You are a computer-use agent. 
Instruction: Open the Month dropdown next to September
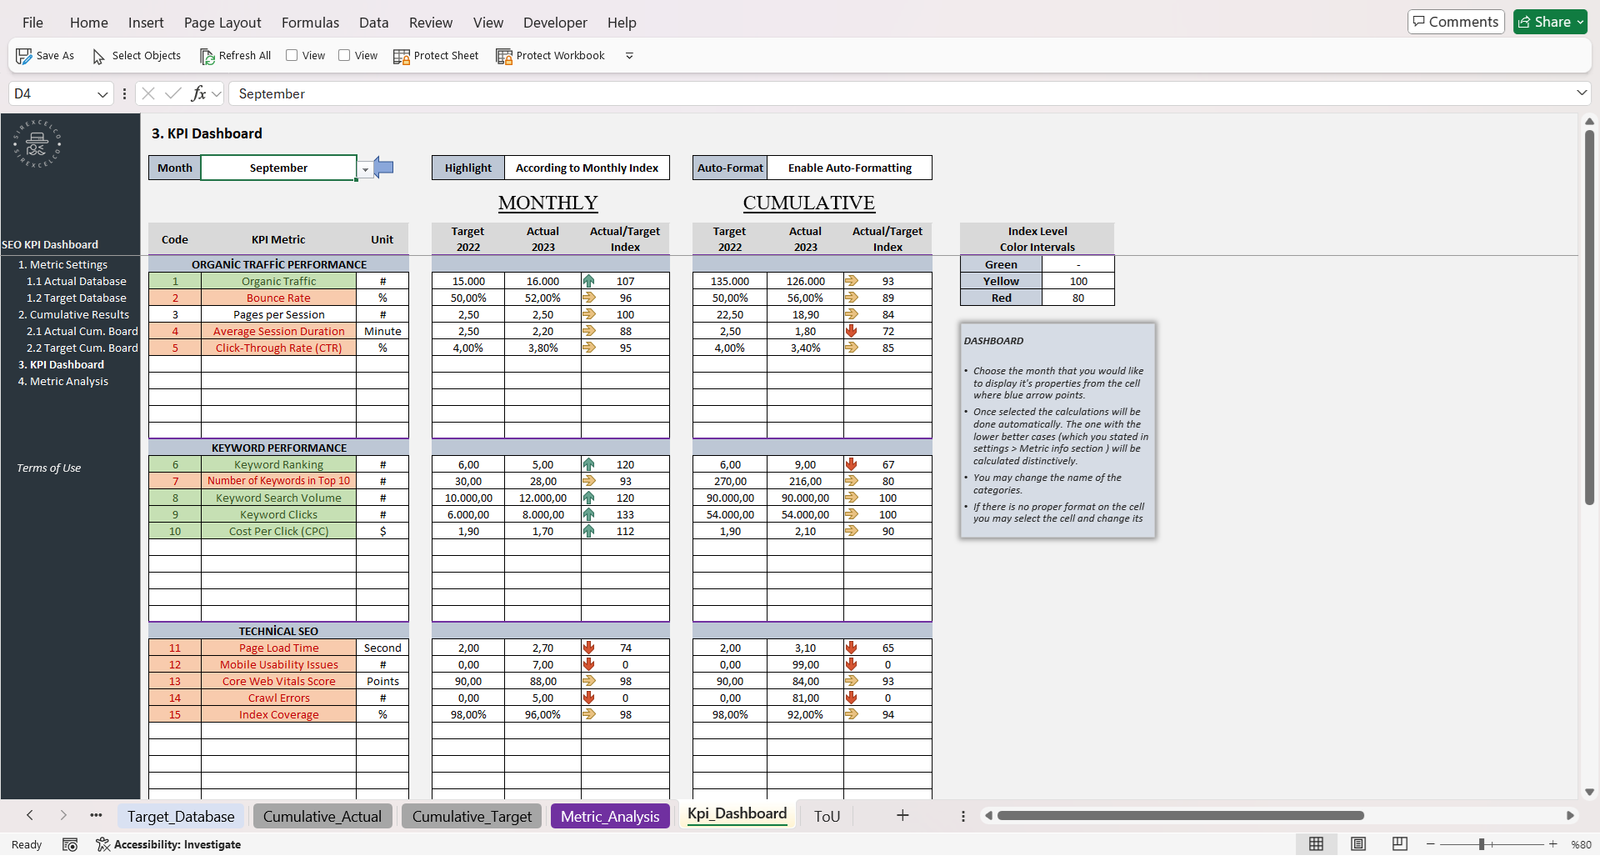366,169
